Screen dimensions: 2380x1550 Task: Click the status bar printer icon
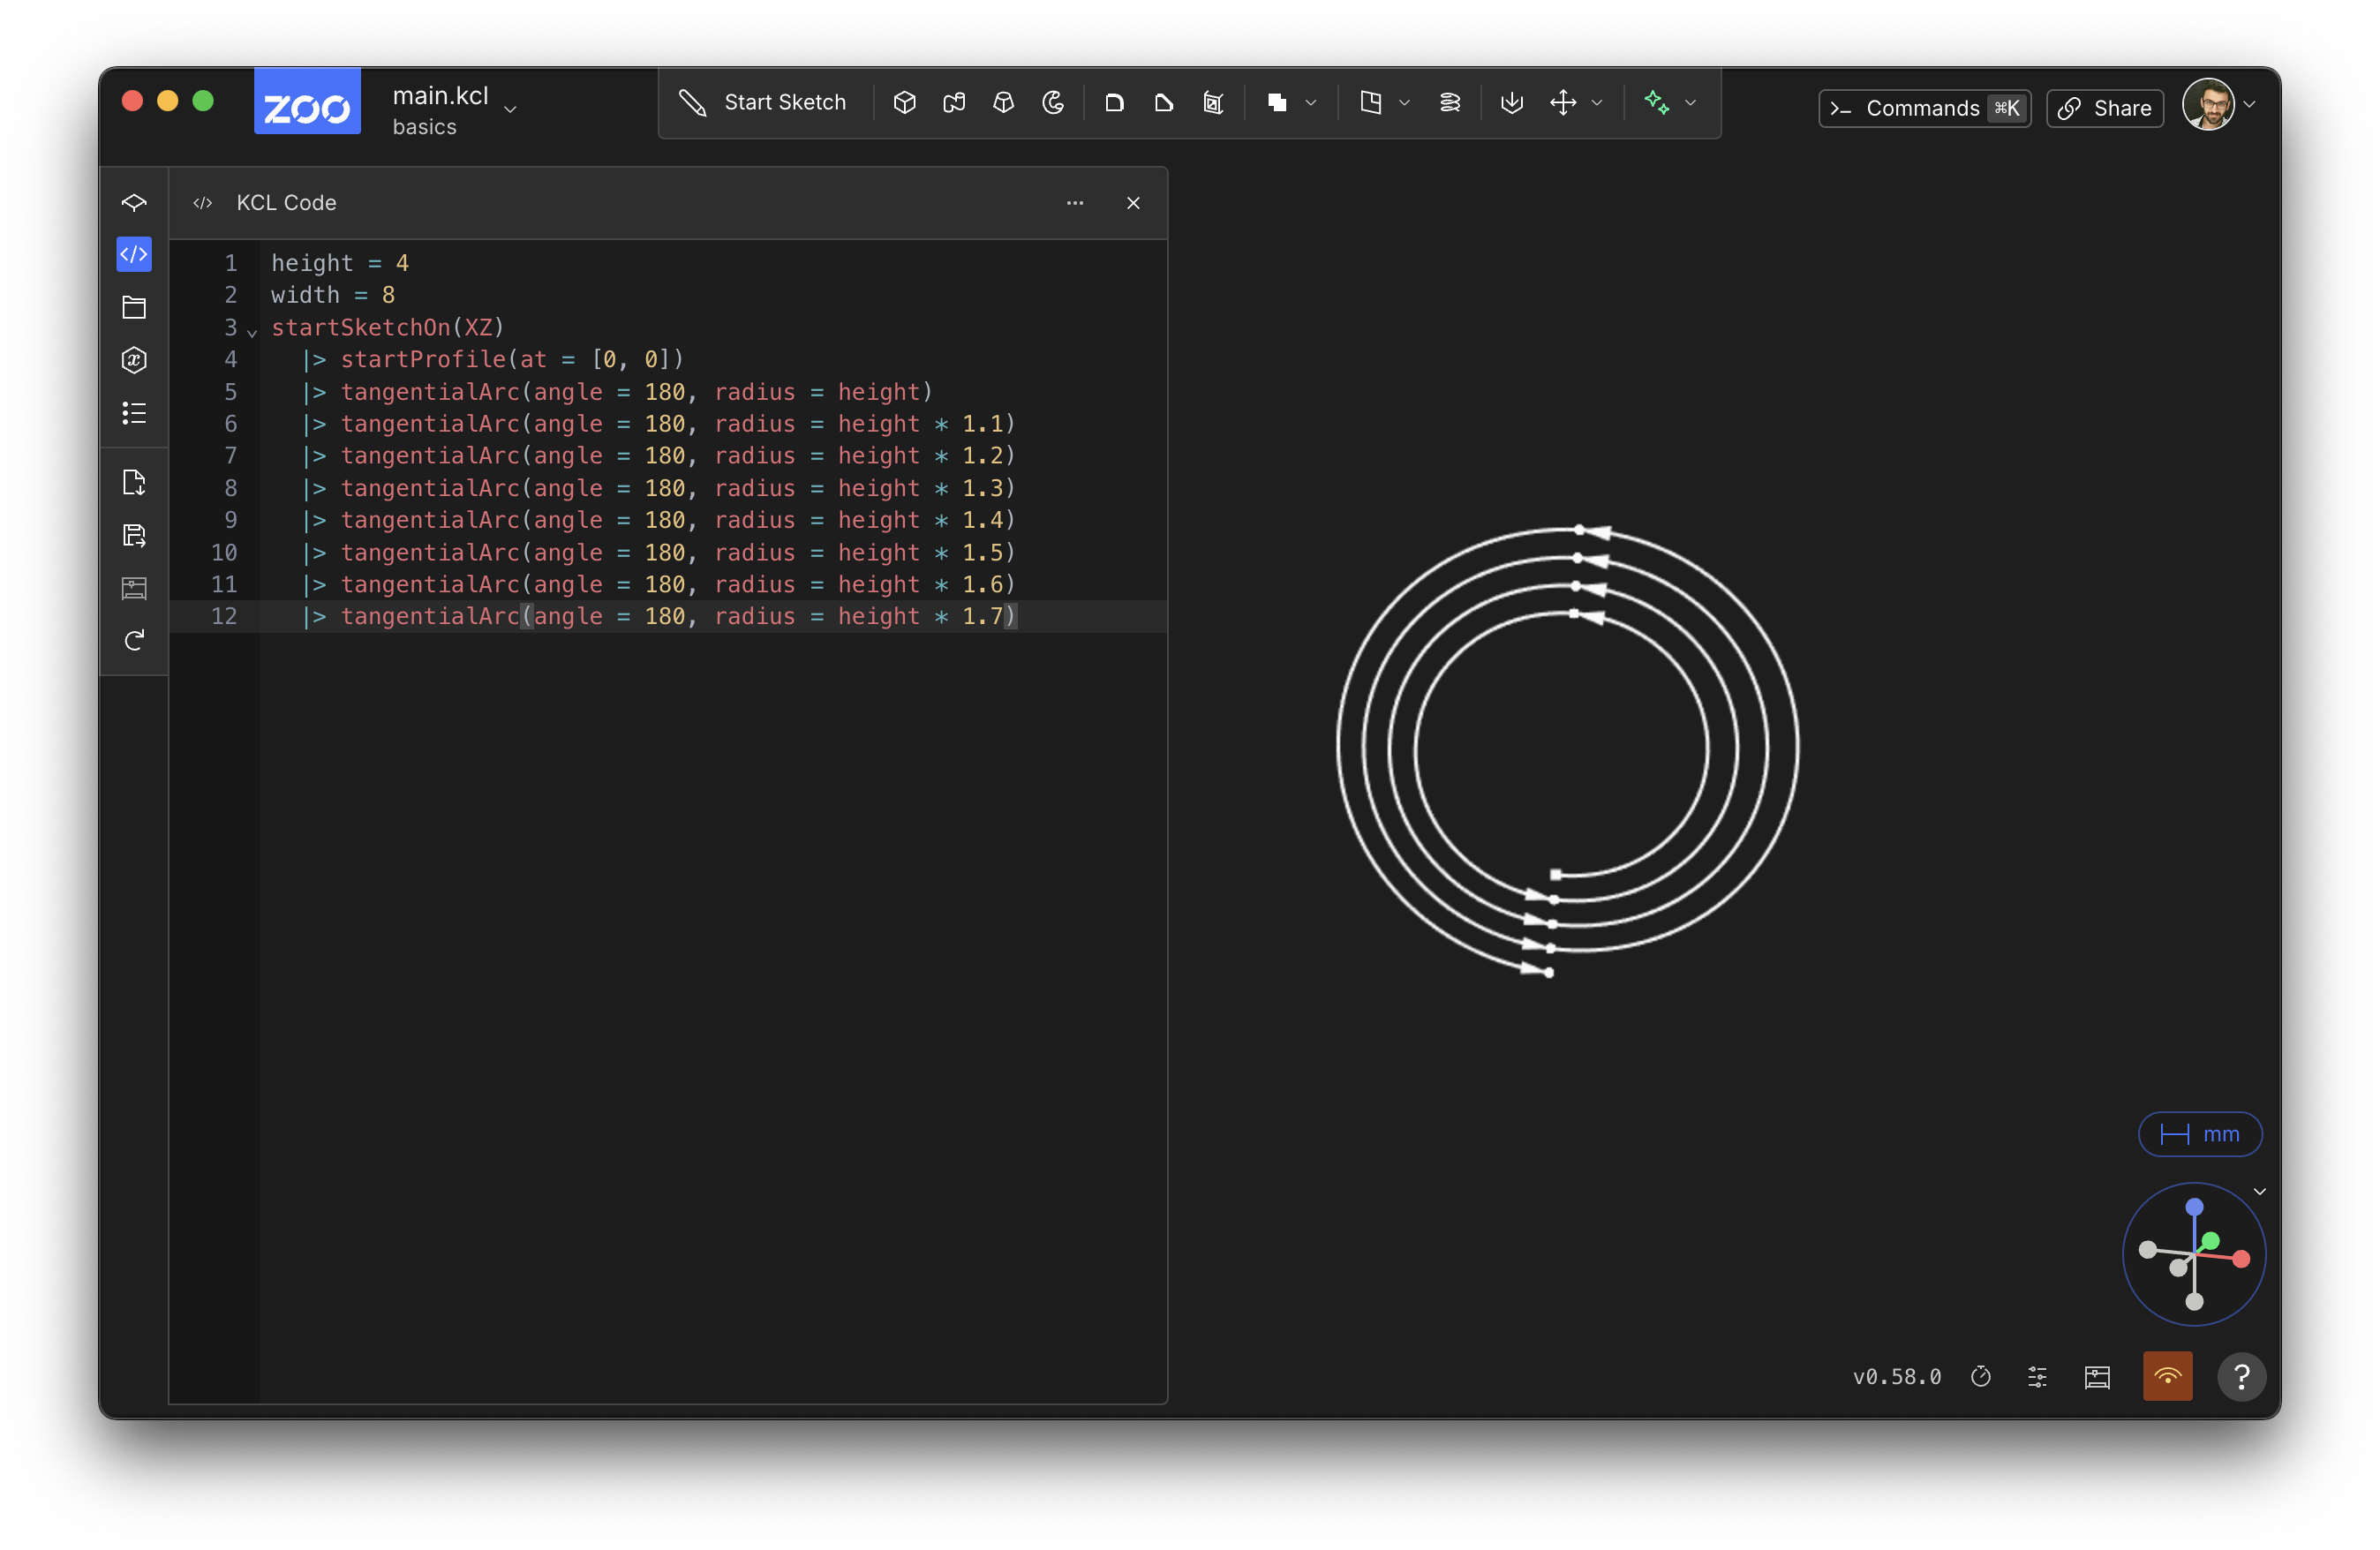click(2097, 1377)
